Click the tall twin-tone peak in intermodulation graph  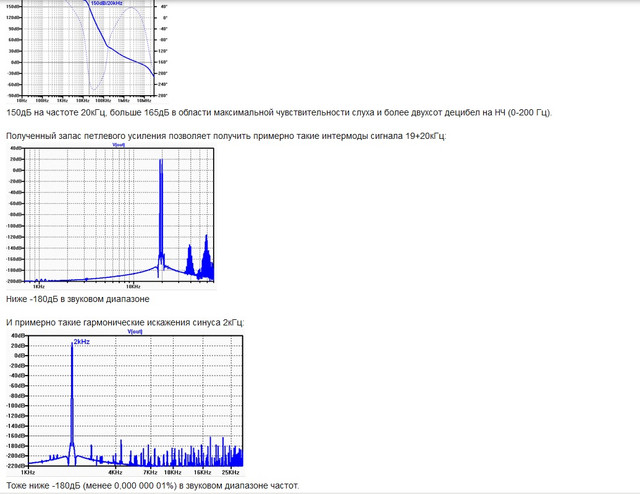[x=161, y=212]
